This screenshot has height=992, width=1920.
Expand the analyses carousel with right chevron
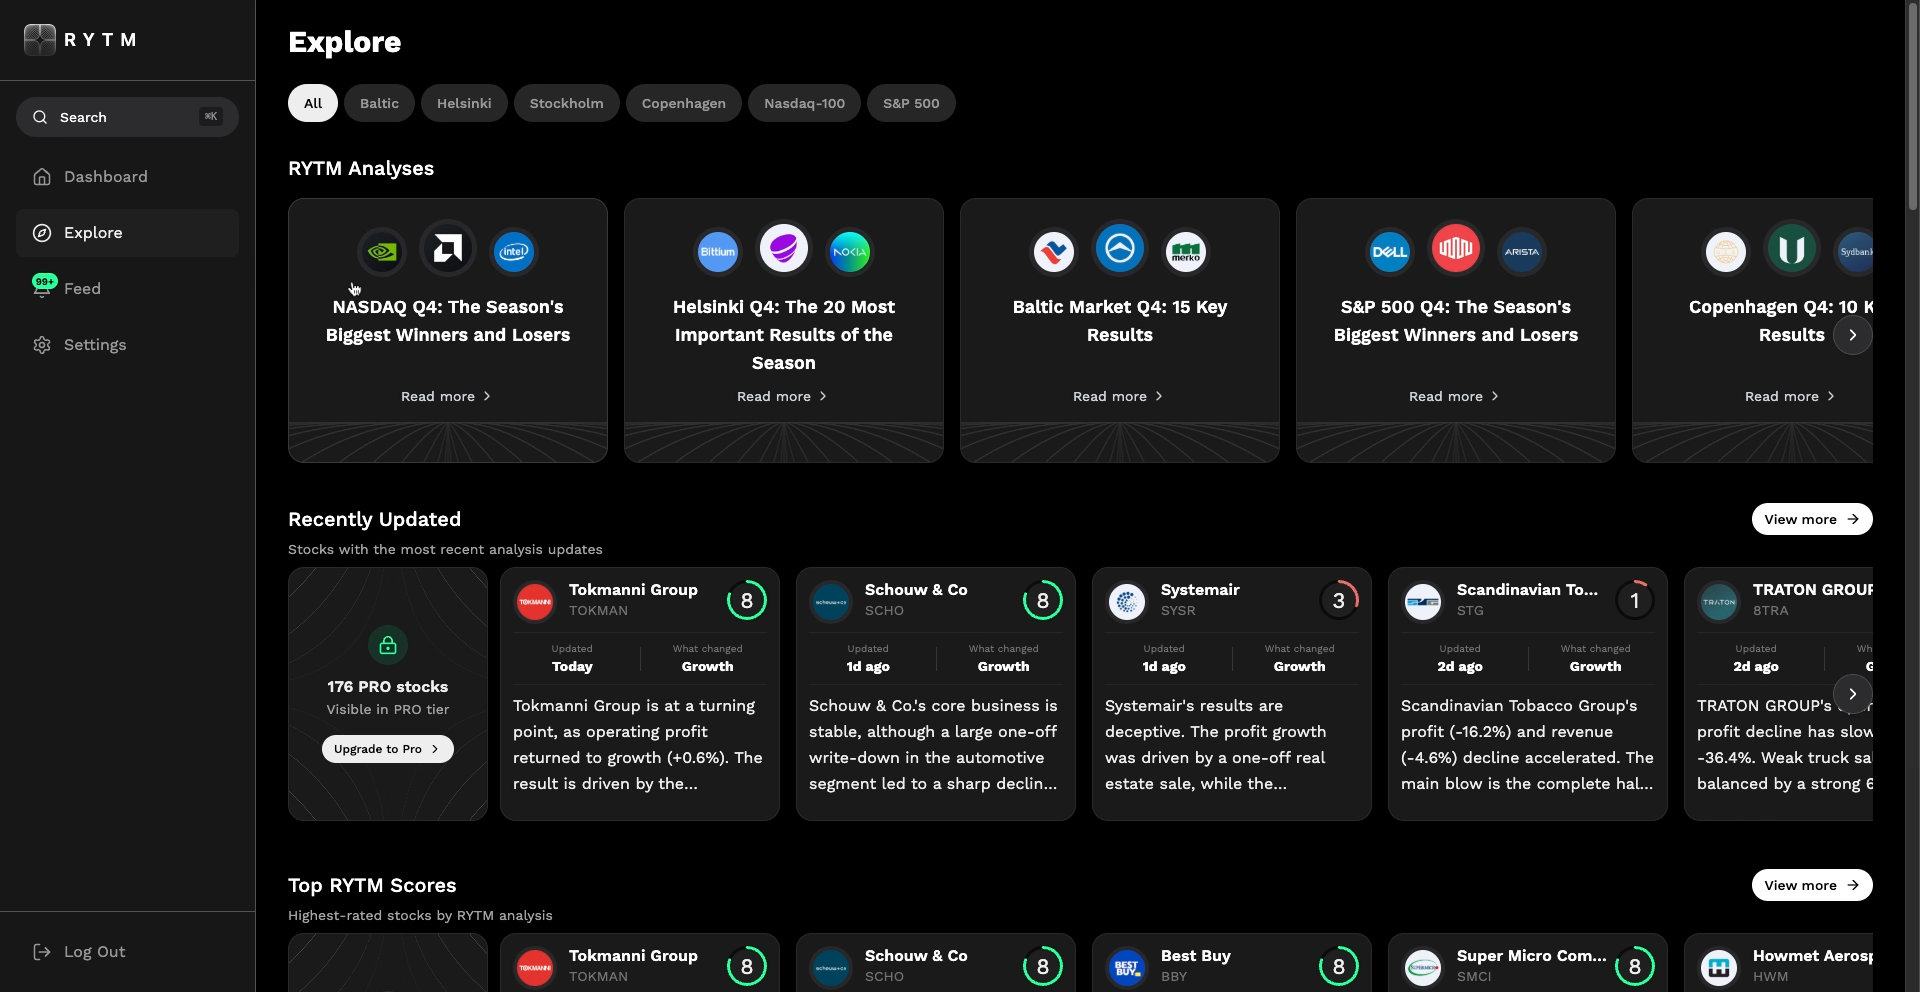(1852, 335)
